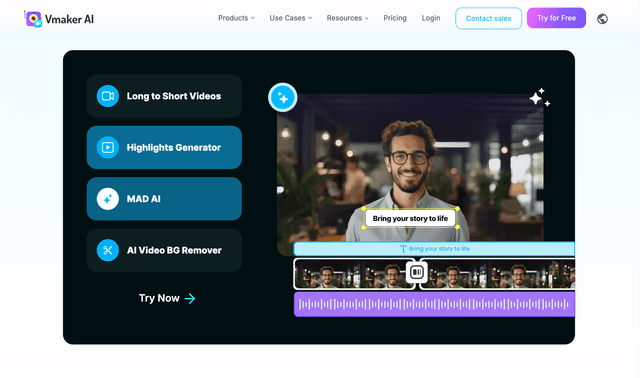
Task: Expand the Products dropdown menu
Action: [236, 18]
